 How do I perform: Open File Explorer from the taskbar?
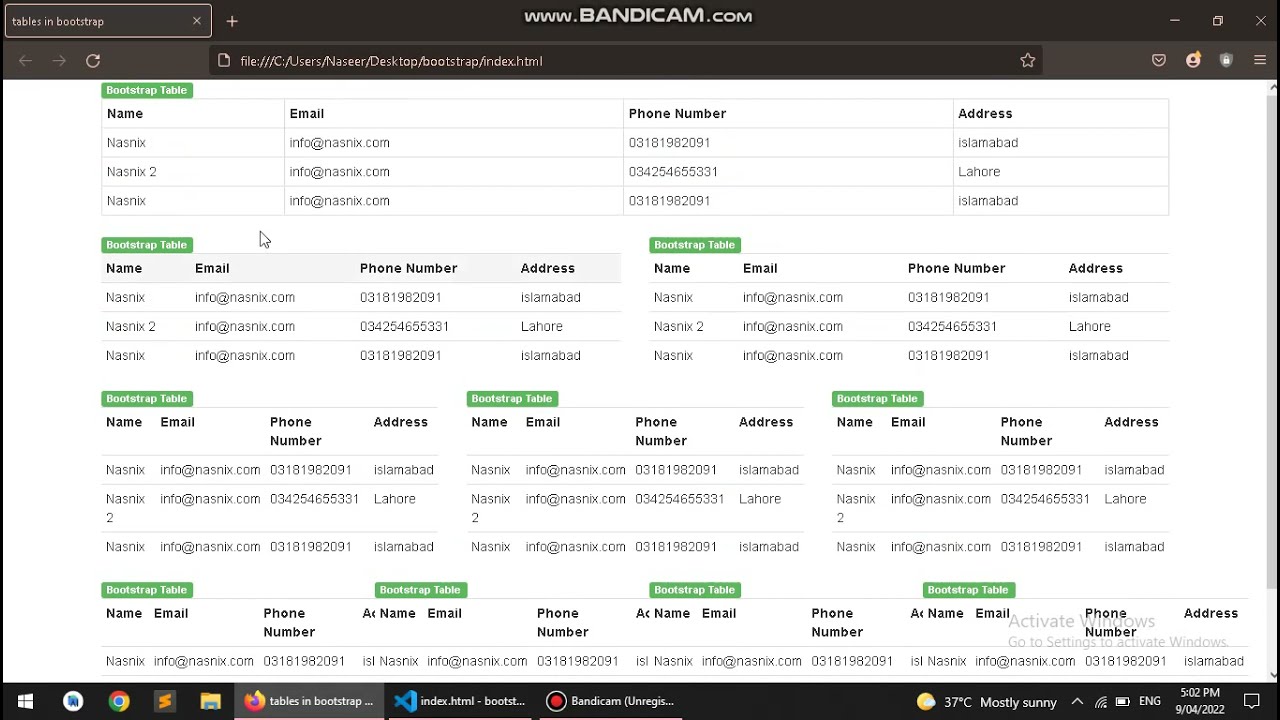(x=210, y=701)
